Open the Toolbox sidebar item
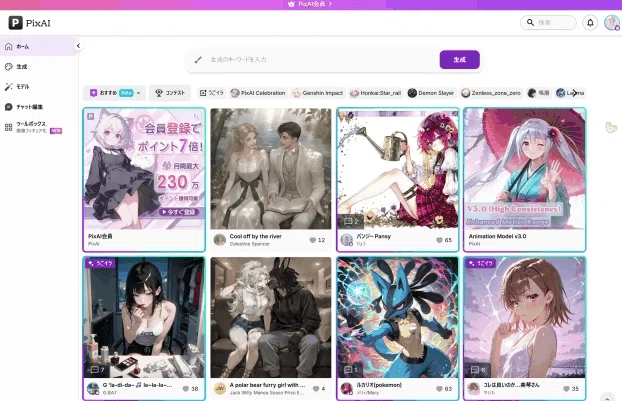The height and width of the screenshot is (401, 622). coord(38,127)
